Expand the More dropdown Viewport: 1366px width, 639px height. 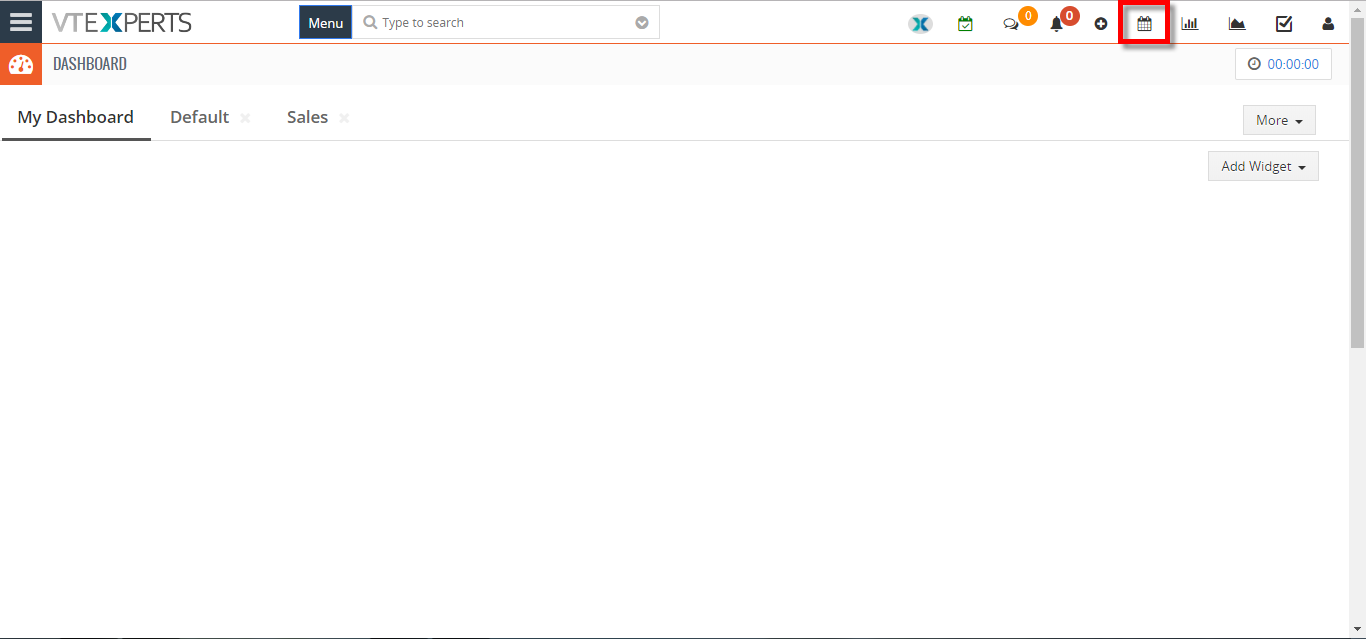click(1279, 120)
